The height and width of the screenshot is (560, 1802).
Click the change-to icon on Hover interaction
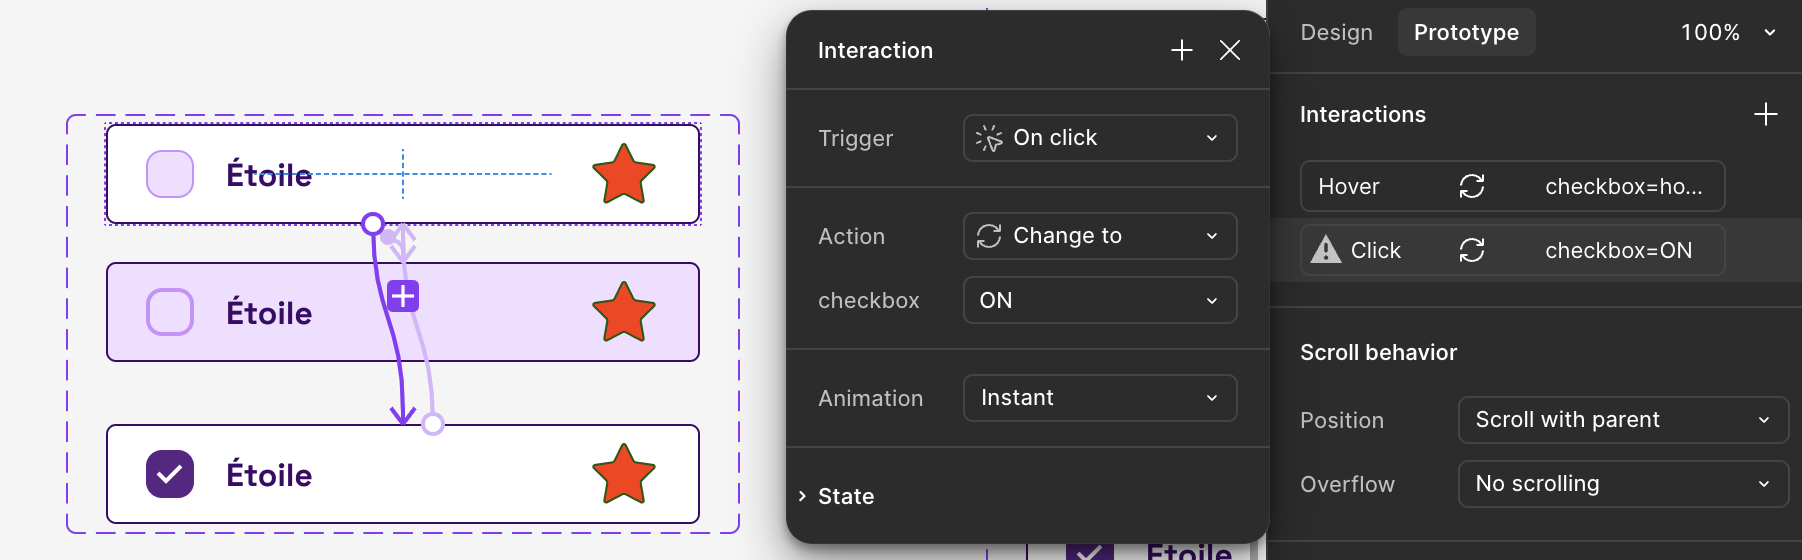[x=1472, y=186]
